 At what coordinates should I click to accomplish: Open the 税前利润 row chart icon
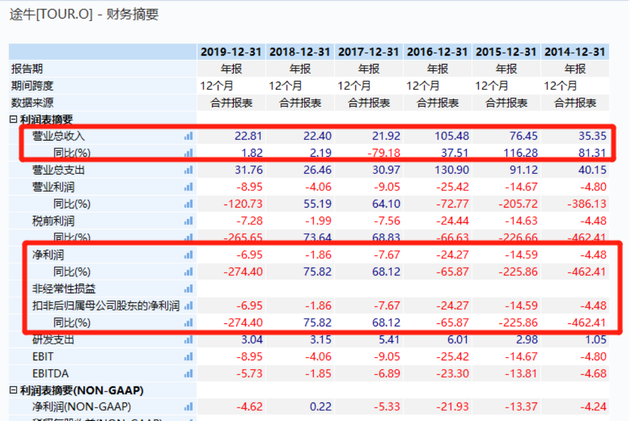pos(188,221)
